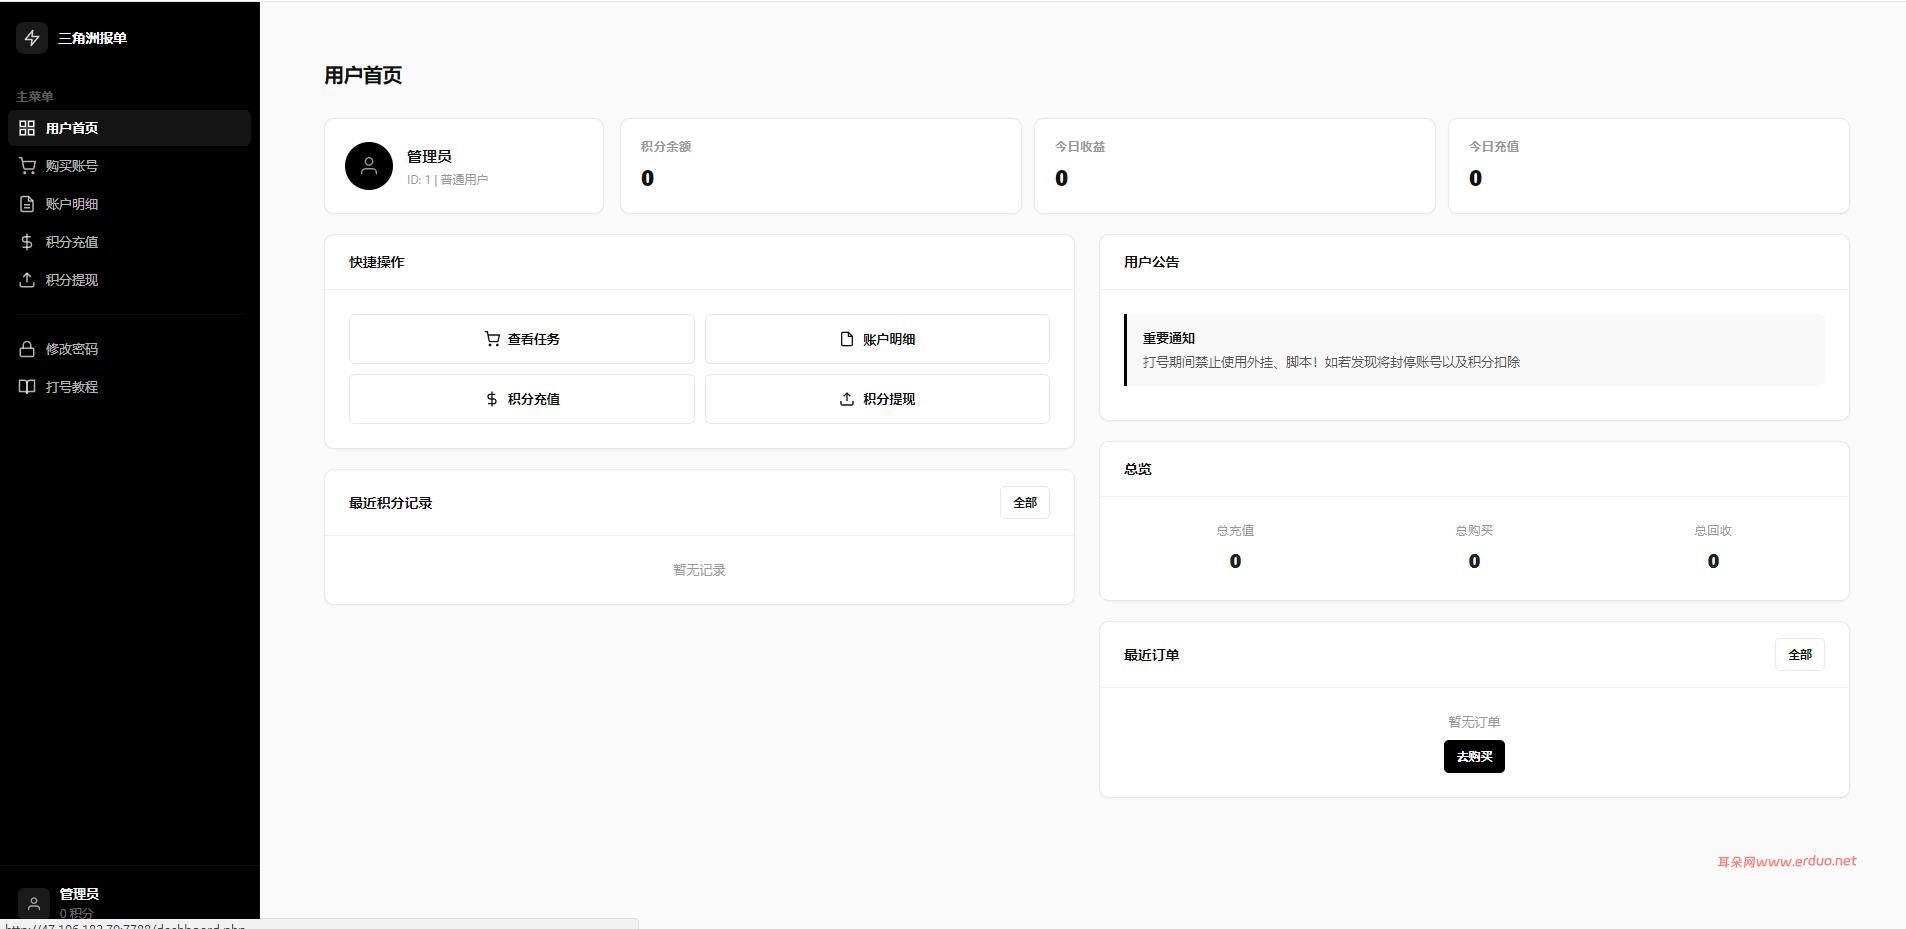Image resolution: width=1906 pixels, height=929 pixels.
Task: Click the 今日收益 value card
Action: click(x=1235, y=166)
